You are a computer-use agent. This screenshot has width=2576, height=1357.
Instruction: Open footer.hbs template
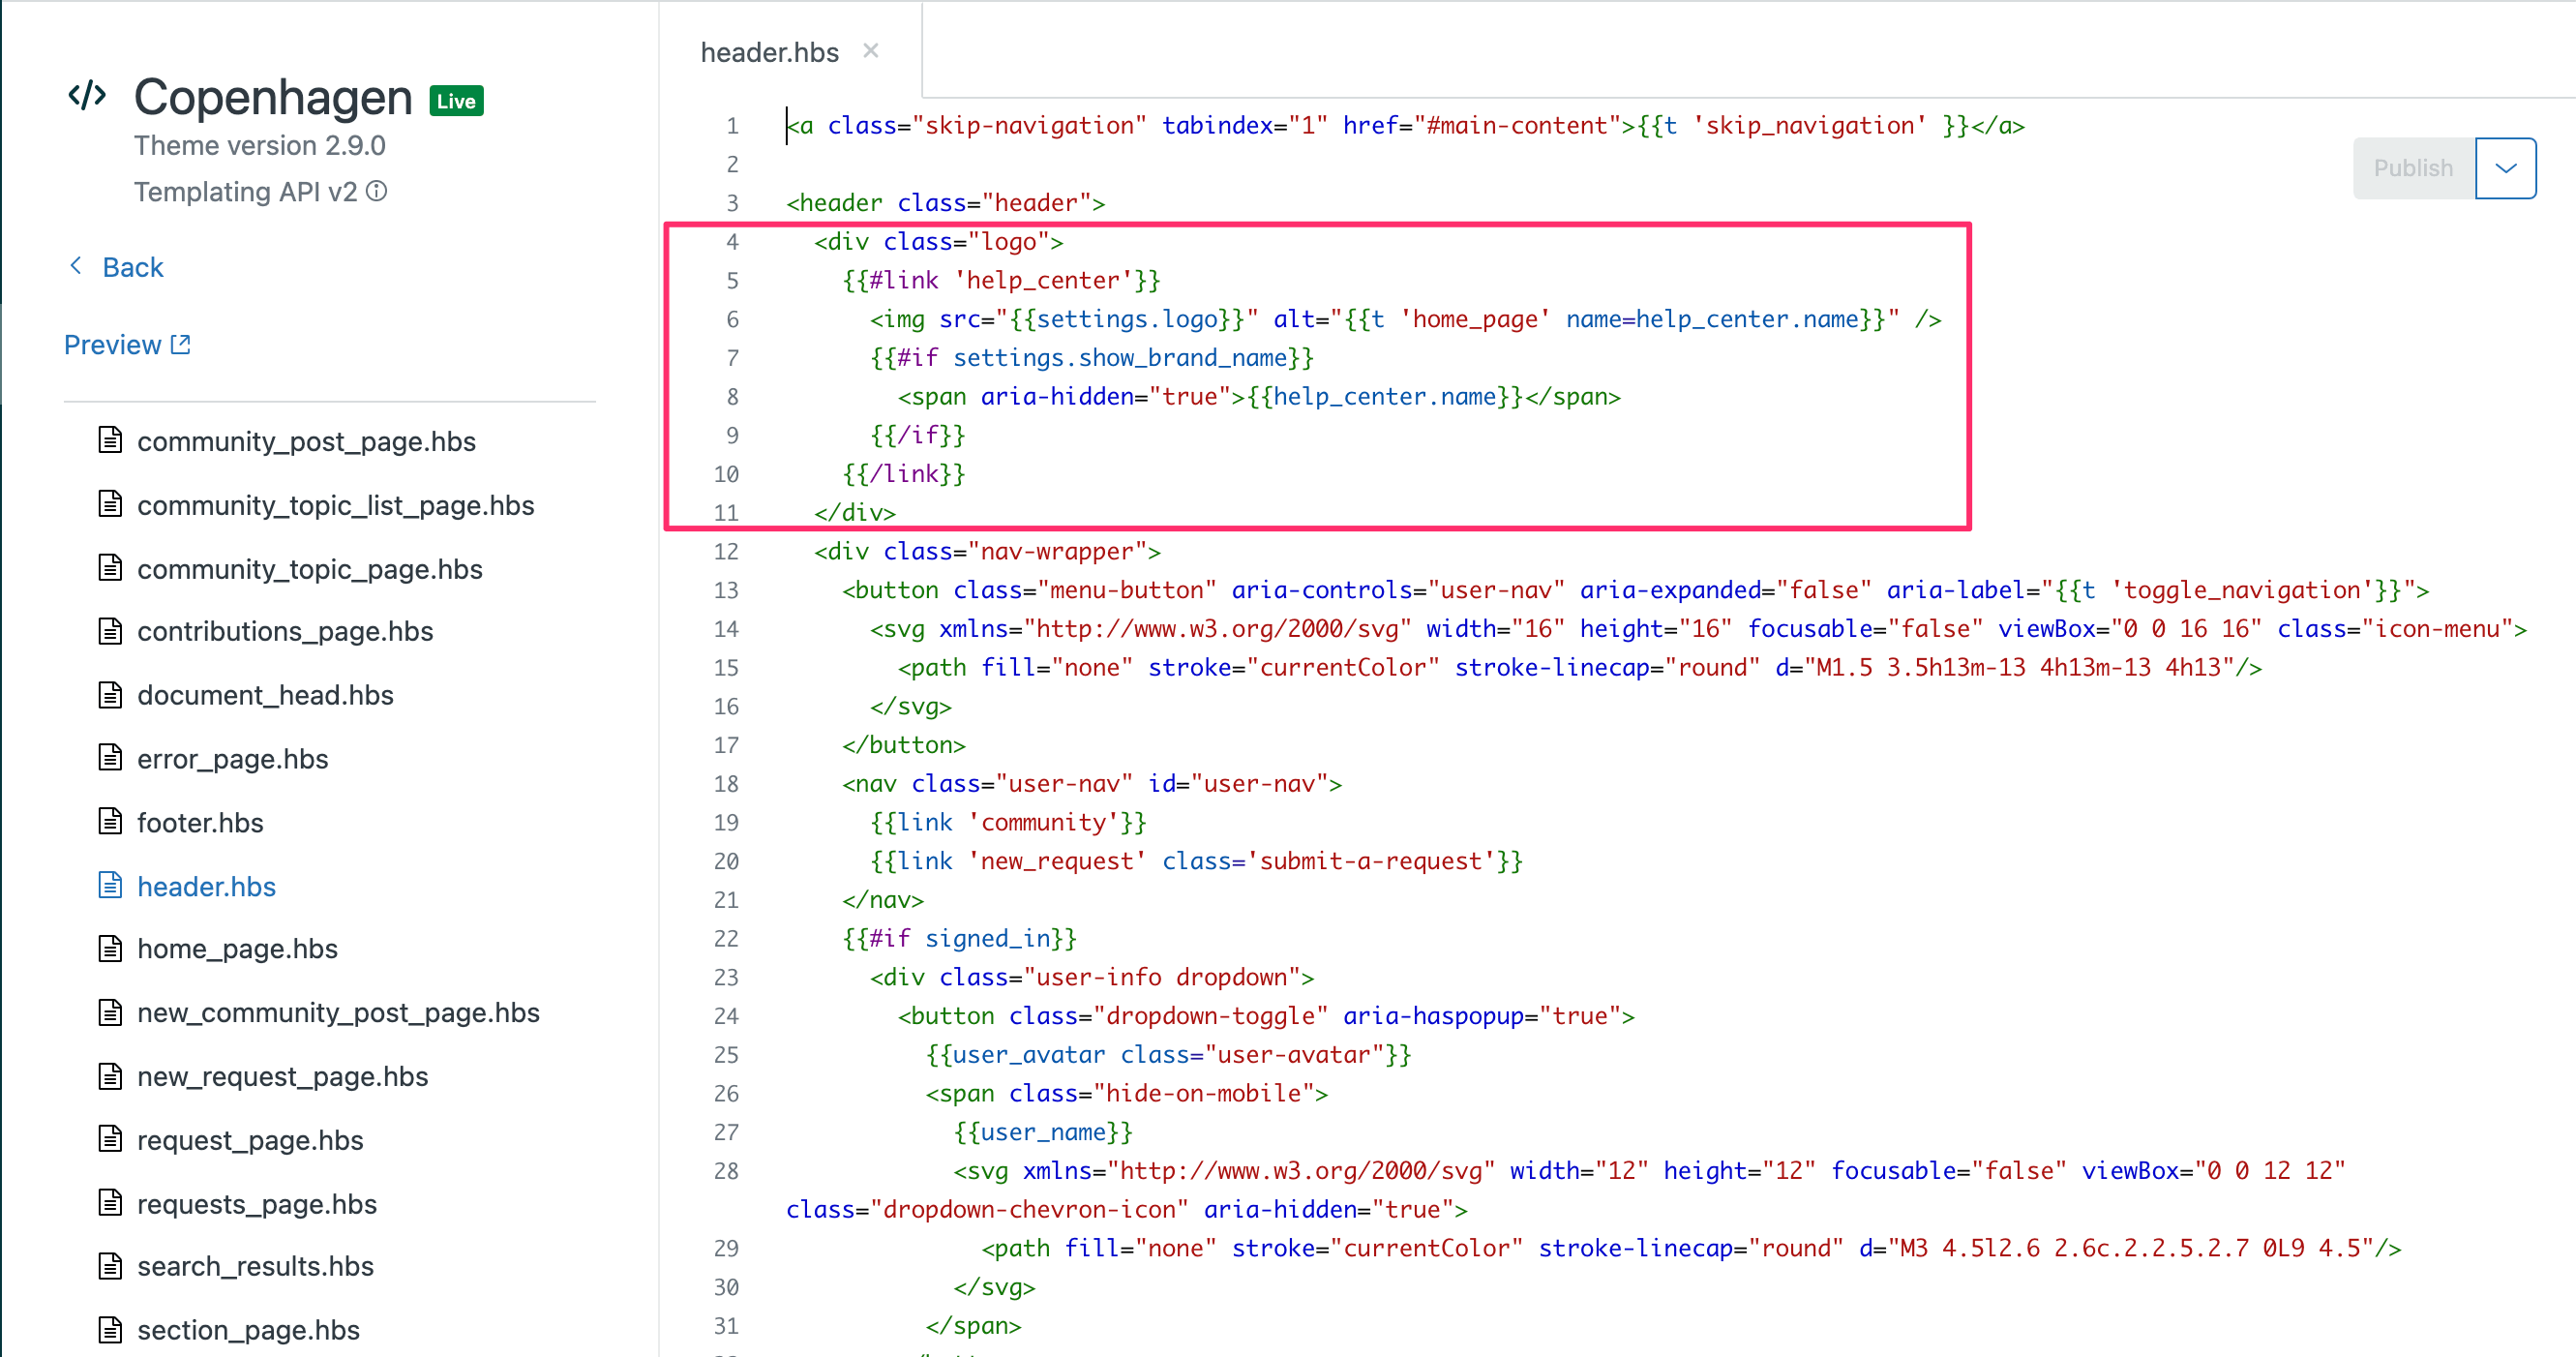[200, 823]
